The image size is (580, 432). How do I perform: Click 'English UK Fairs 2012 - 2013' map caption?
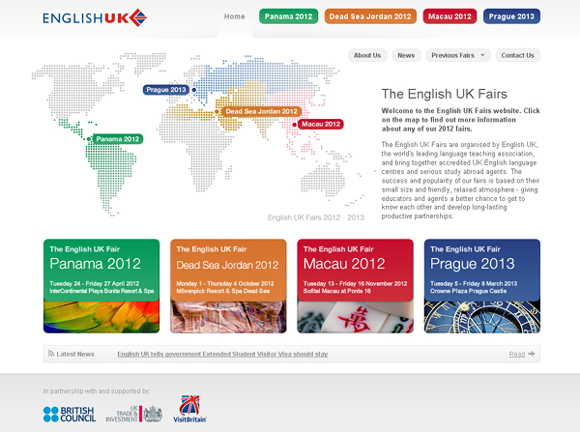[x=316, y=217]
